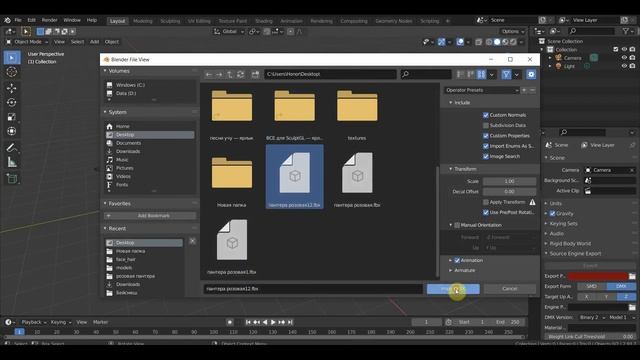The width and height of the screenshot is (640, 360).
Task: Open display settings dropdown arrow
Action: coord(491,74)
